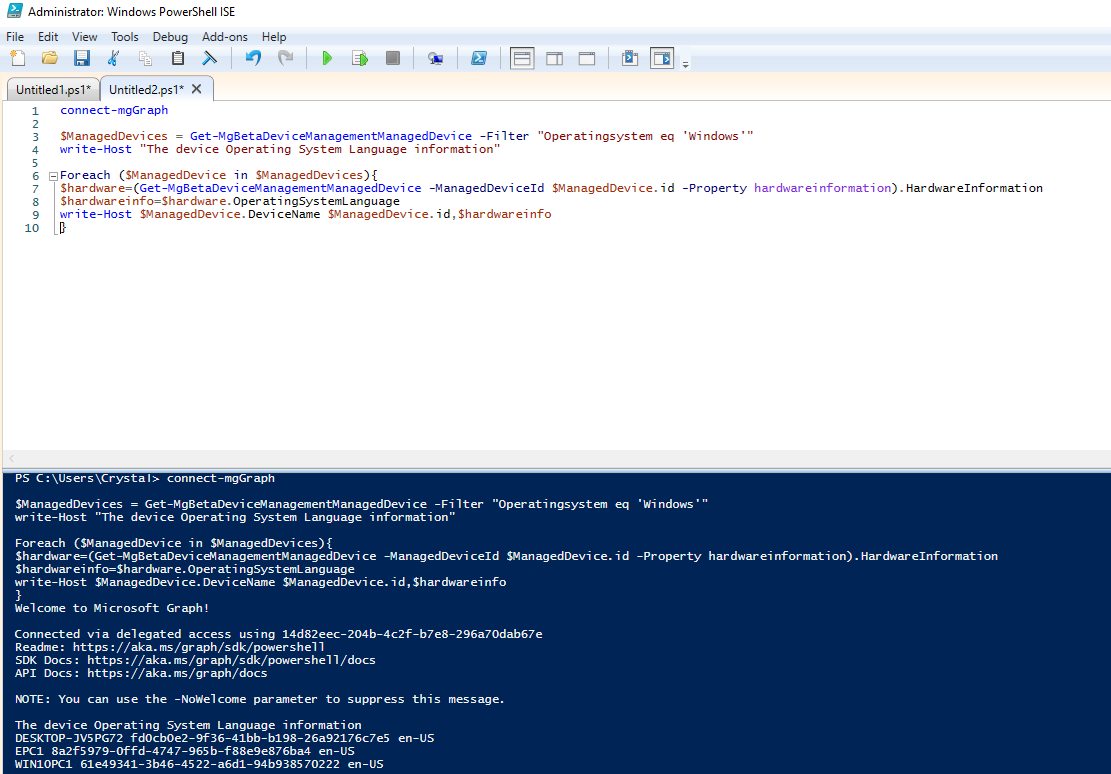The height and width of the screenshot is (774, 1111).
Task: Save the current script
Action: pos(81,58)
